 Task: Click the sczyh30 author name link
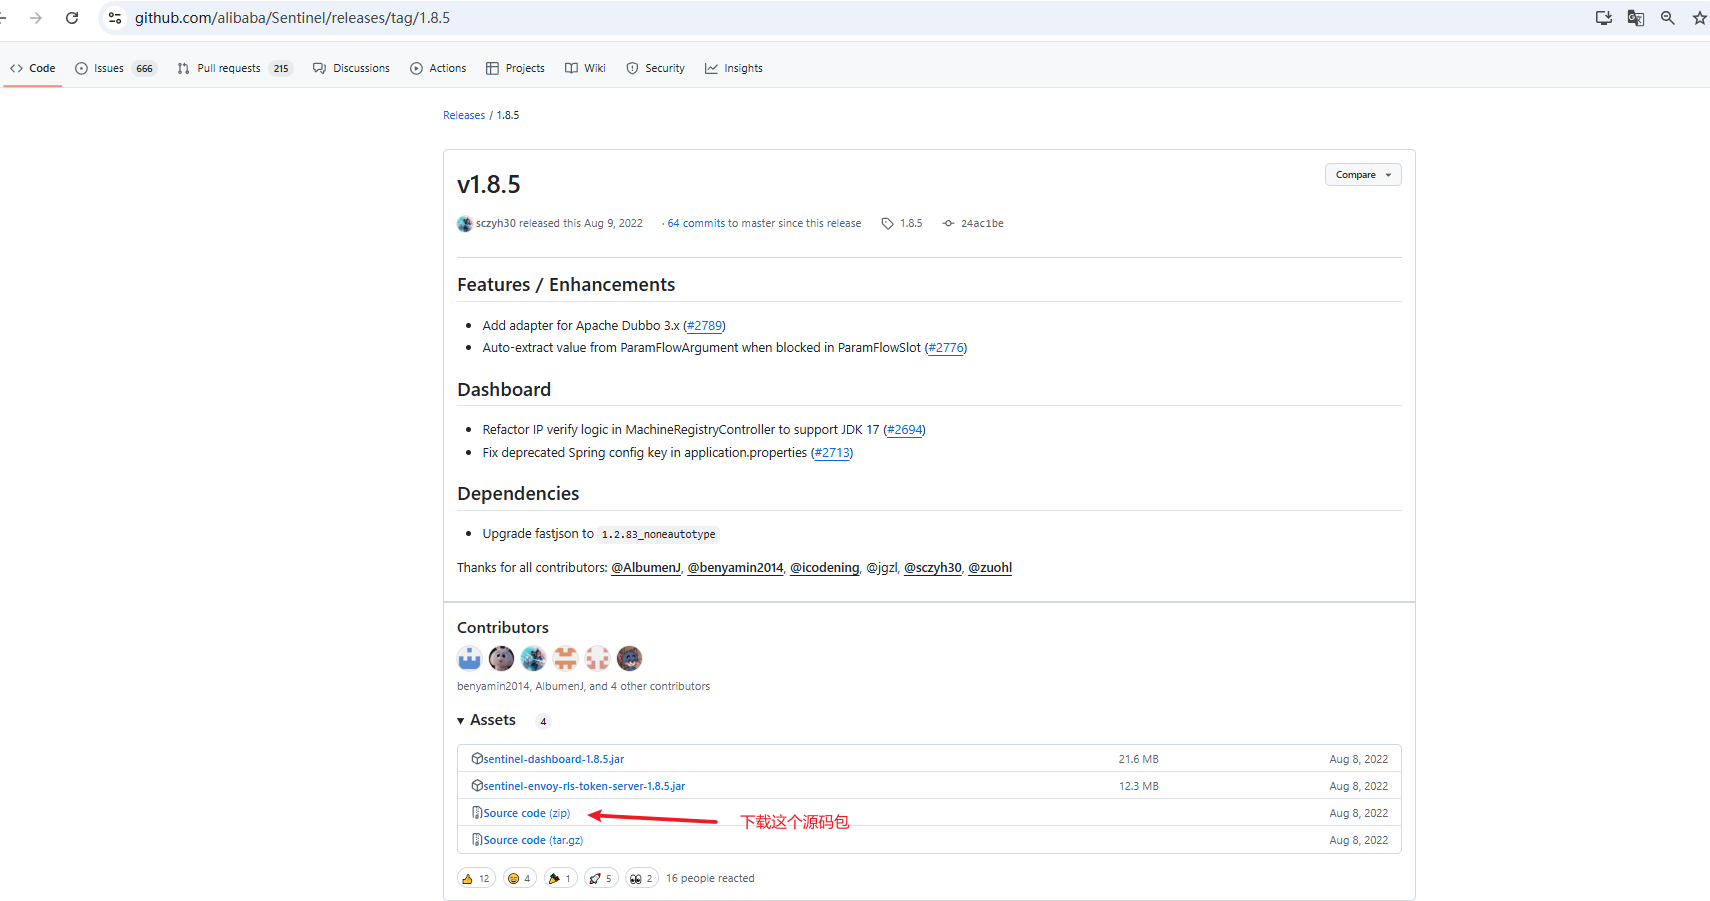[x=496, y=224]
